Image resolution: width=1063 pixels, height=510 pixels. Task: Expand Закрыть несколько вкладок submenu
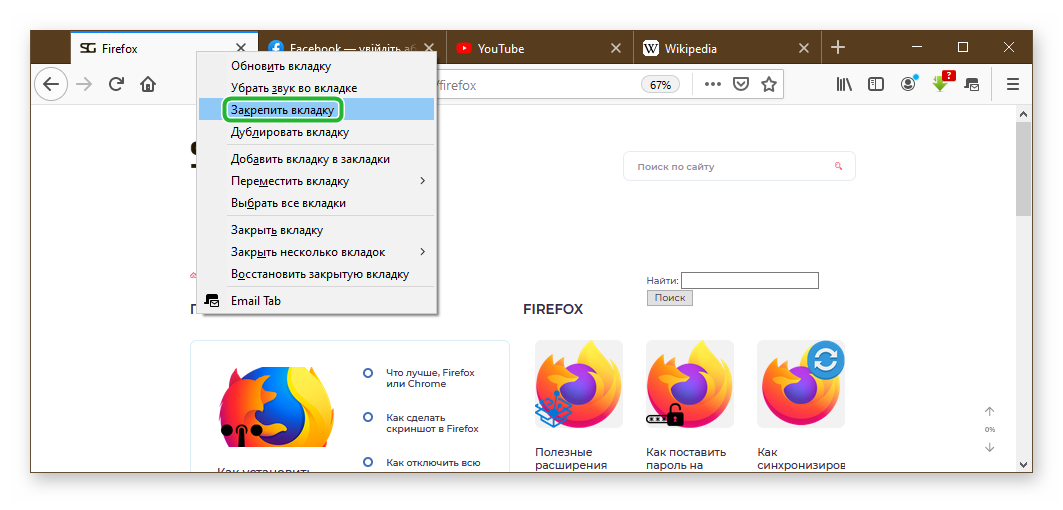coord(317,252)
